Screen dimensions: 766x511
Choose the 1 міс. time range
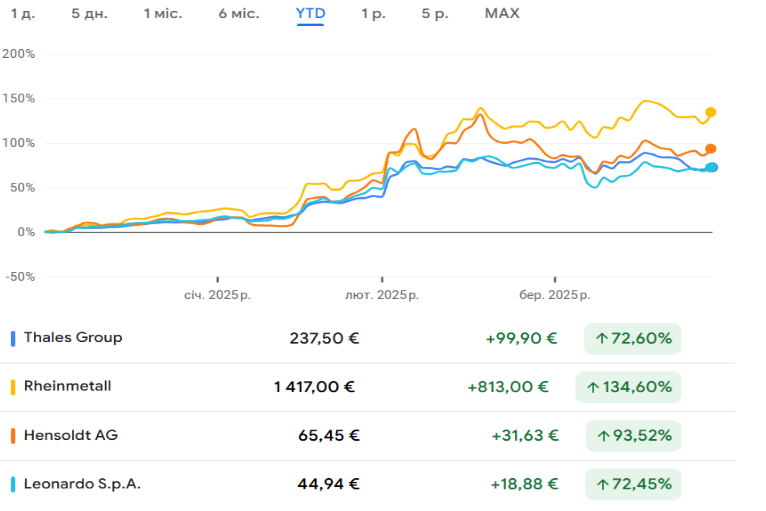pos(163,14)
